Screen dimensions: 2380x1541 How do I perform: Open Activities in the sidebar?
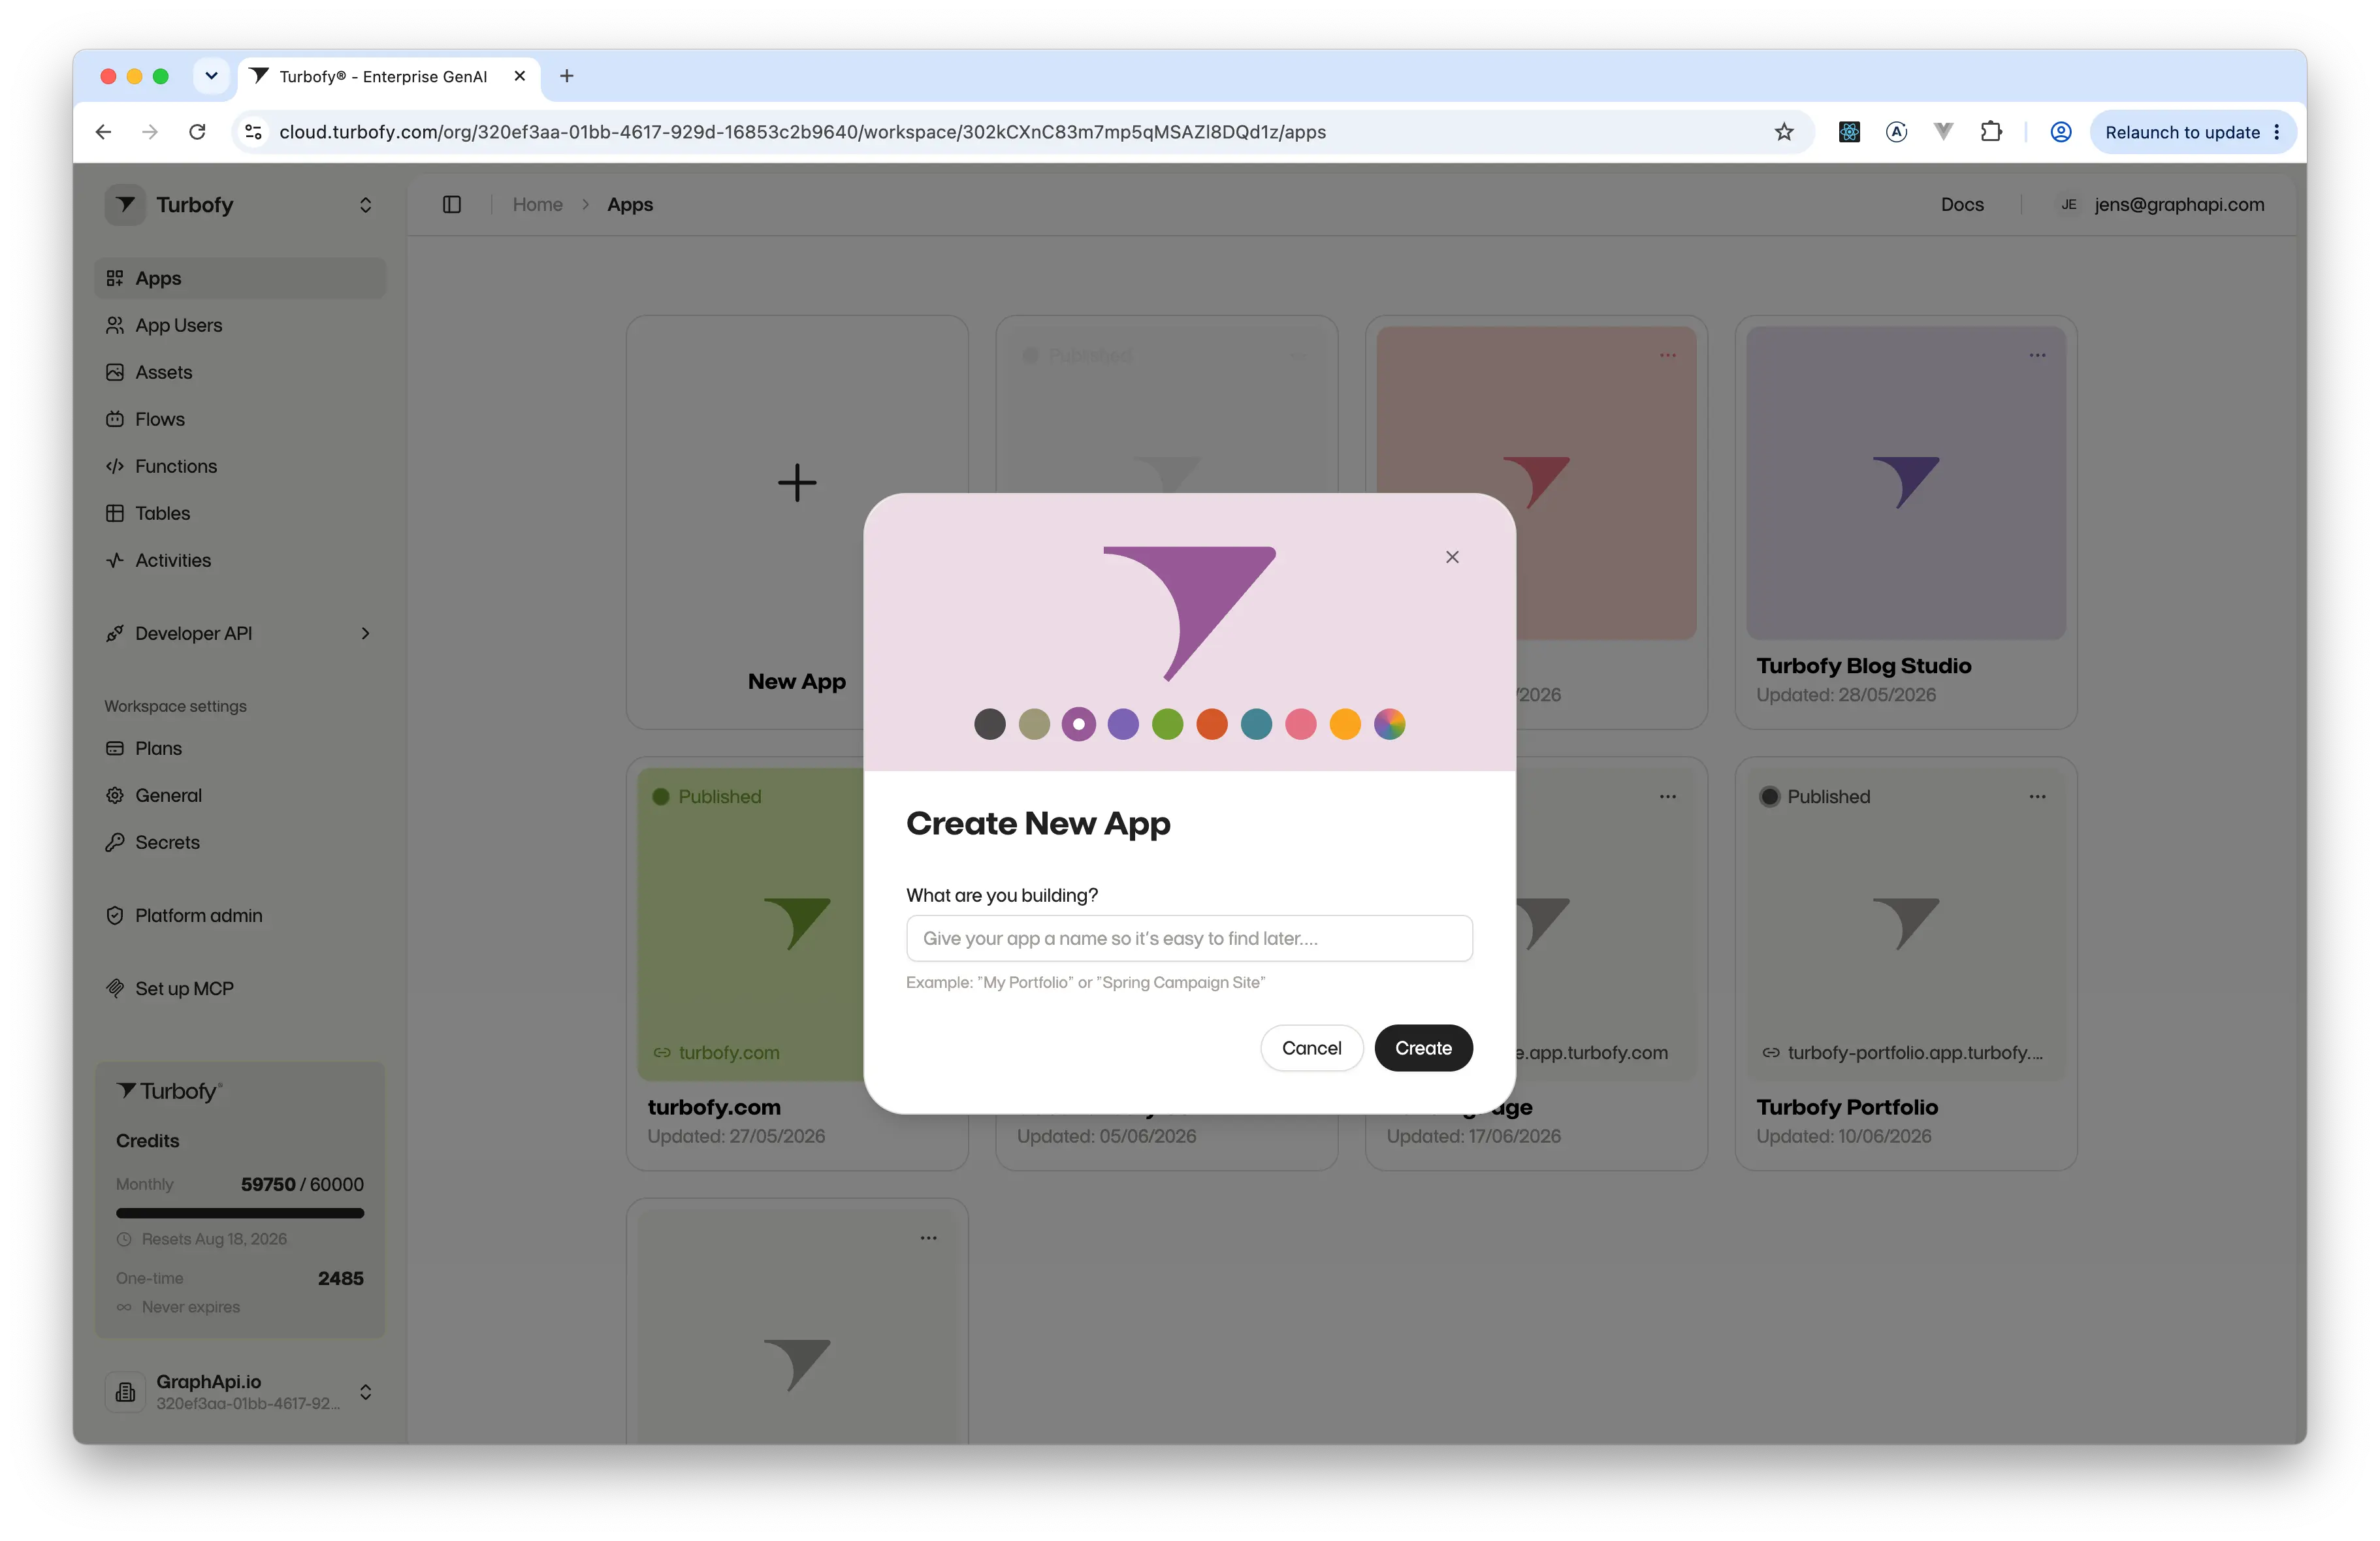240,560
